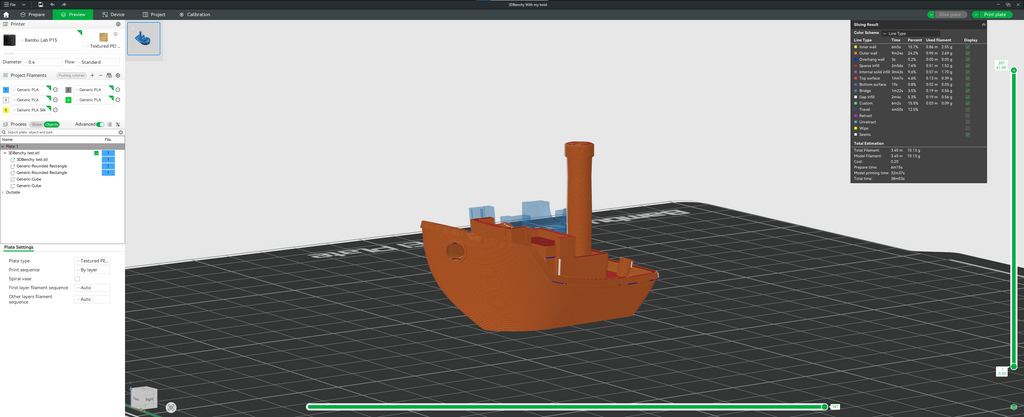Switch to the Prepare tab

(x=32, y=14)
